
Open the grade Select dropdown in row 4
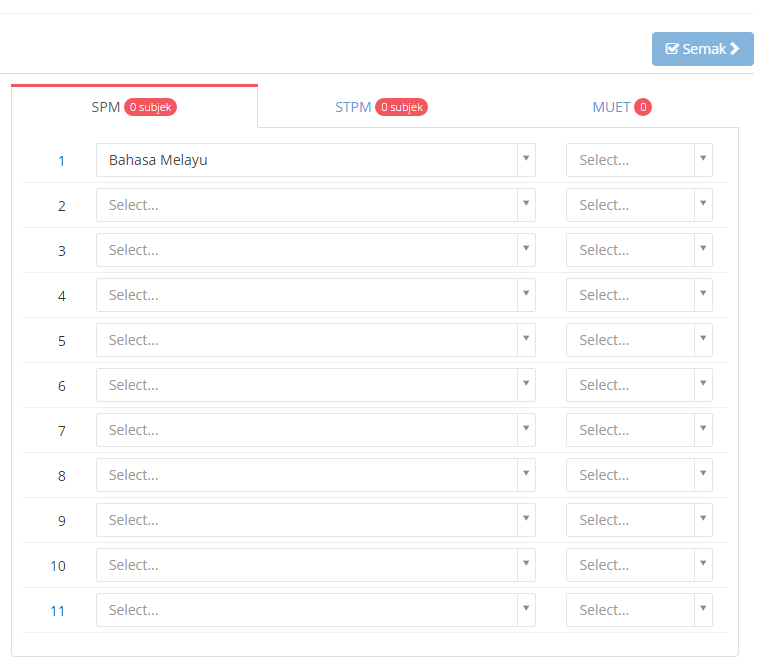coord(639,295)
